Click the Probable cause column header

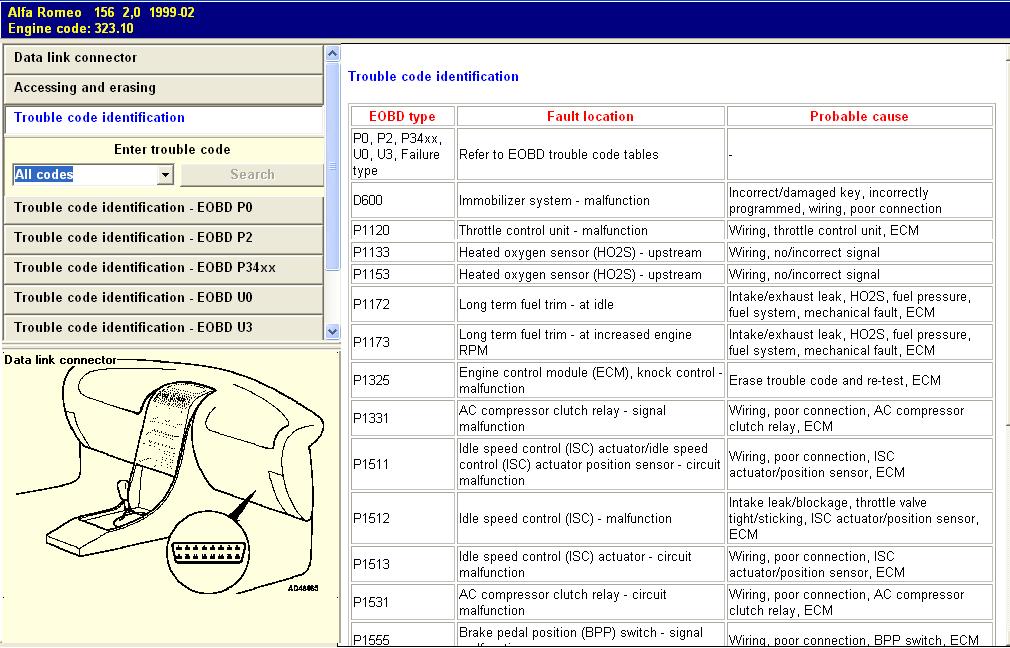tap(859, 117)
